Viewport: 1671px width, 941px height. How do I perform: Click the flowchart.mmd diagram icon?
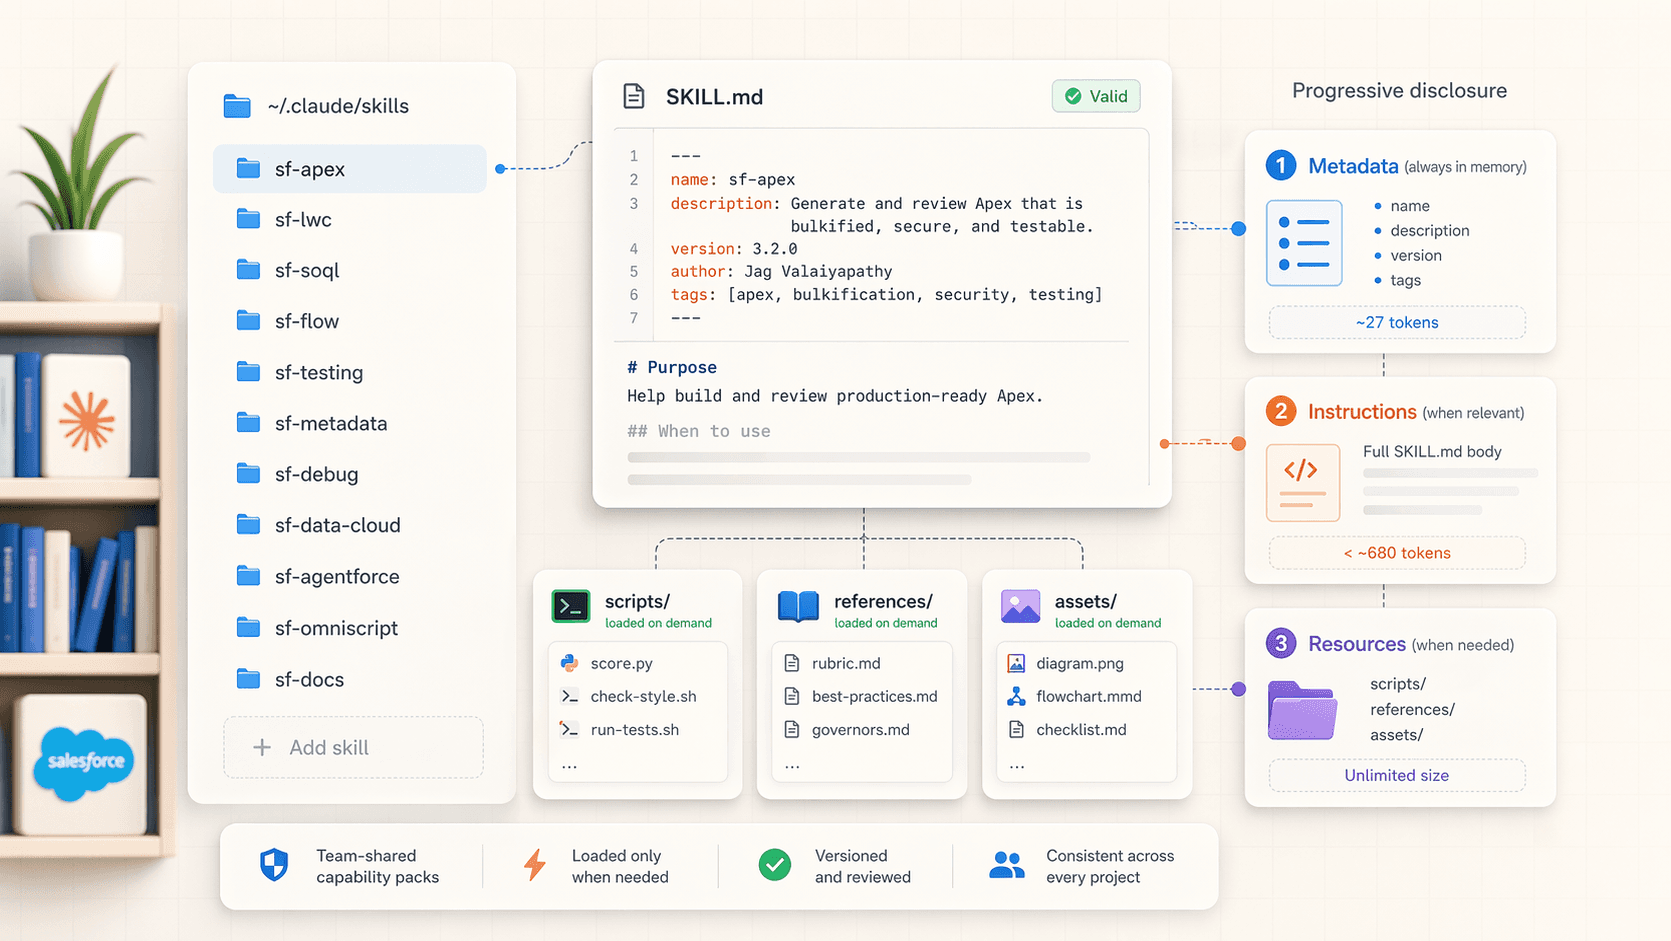pos(1016,696)
